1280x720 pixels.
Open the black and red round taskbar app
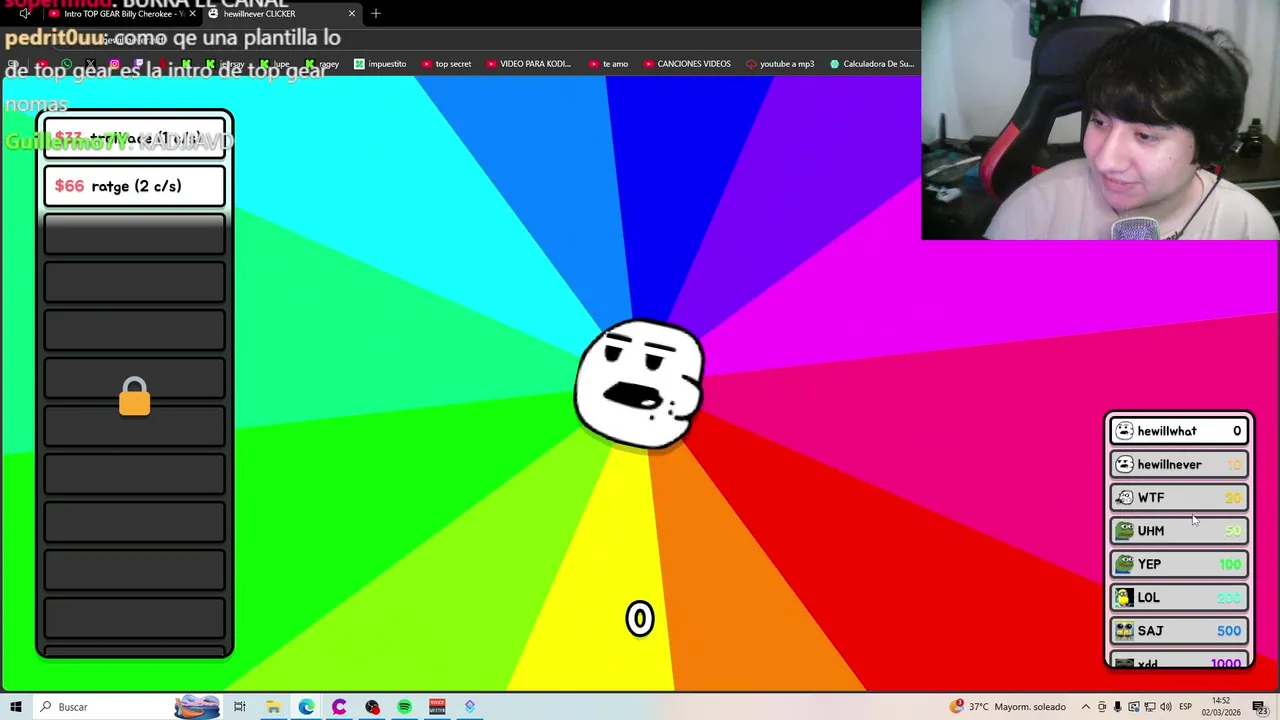[x=372, y=707]
